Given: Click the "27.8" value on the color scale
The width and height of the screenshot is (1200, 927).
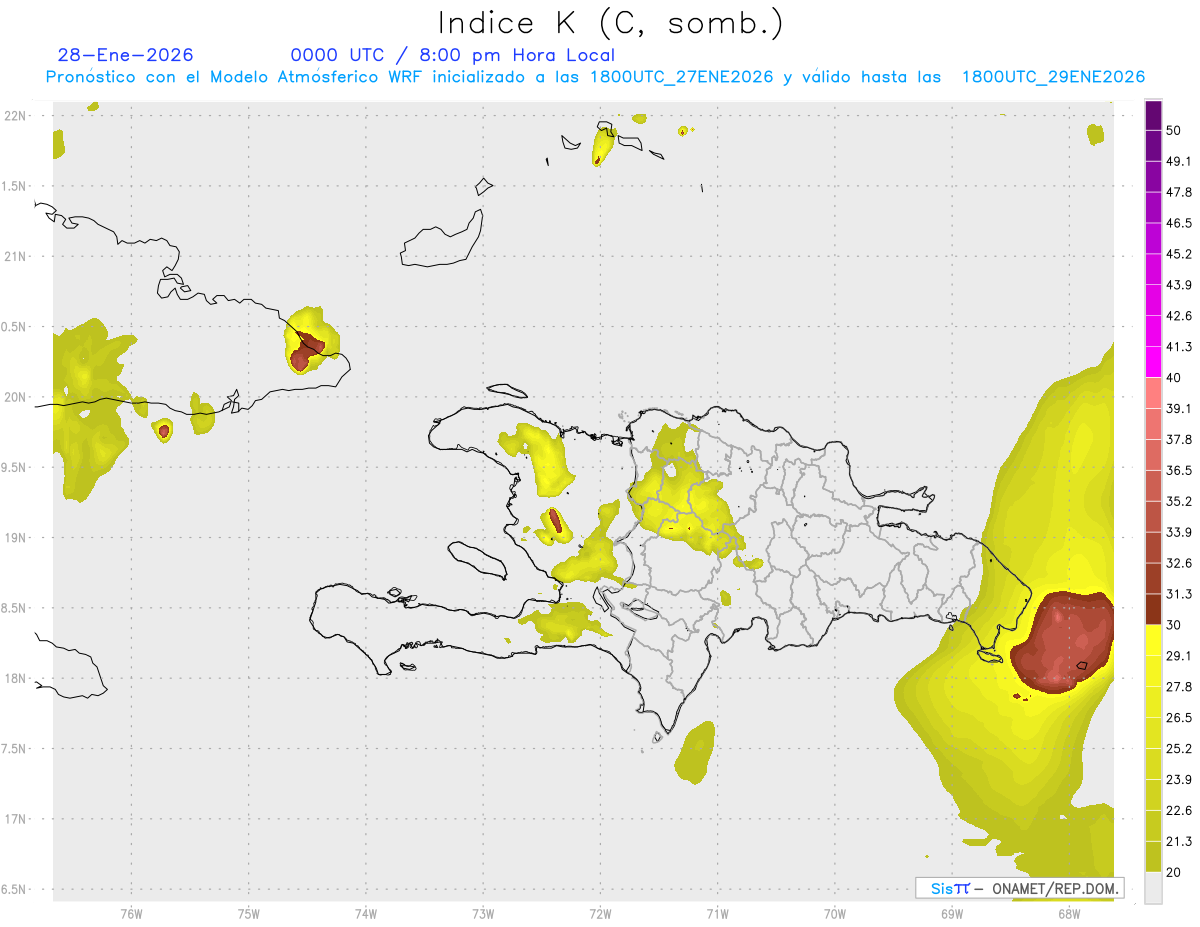Looking at the screenshot, I should (x=1179, y=687).
